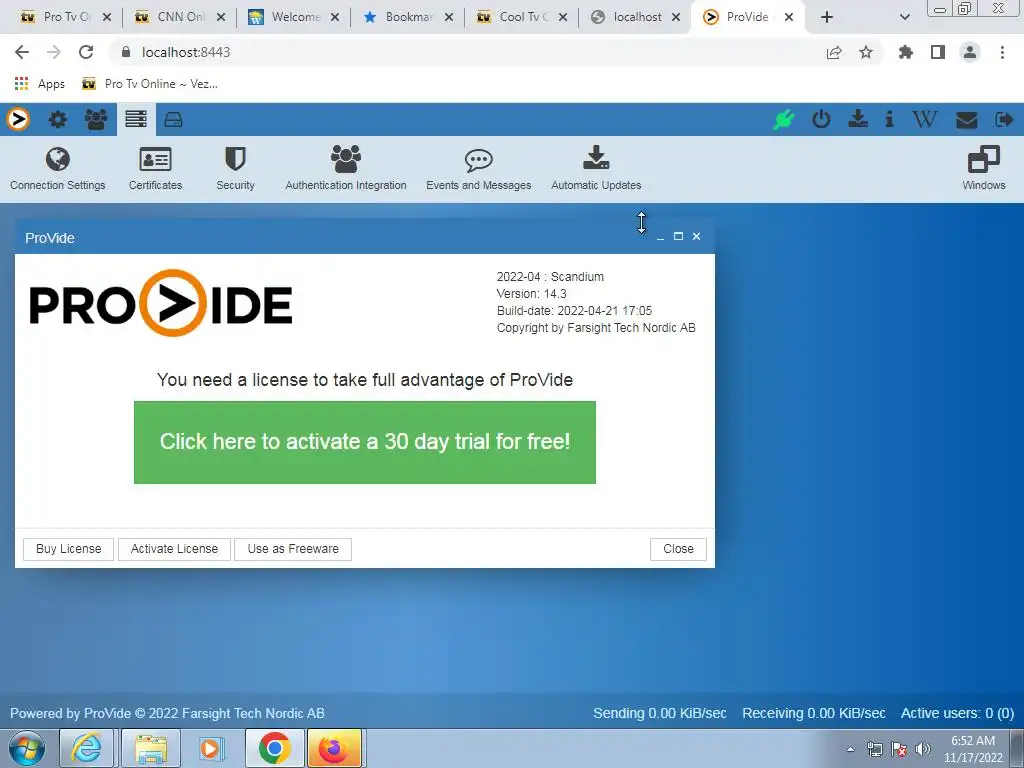
Task: Open the Windows Start menu
Action: [26, 748]
